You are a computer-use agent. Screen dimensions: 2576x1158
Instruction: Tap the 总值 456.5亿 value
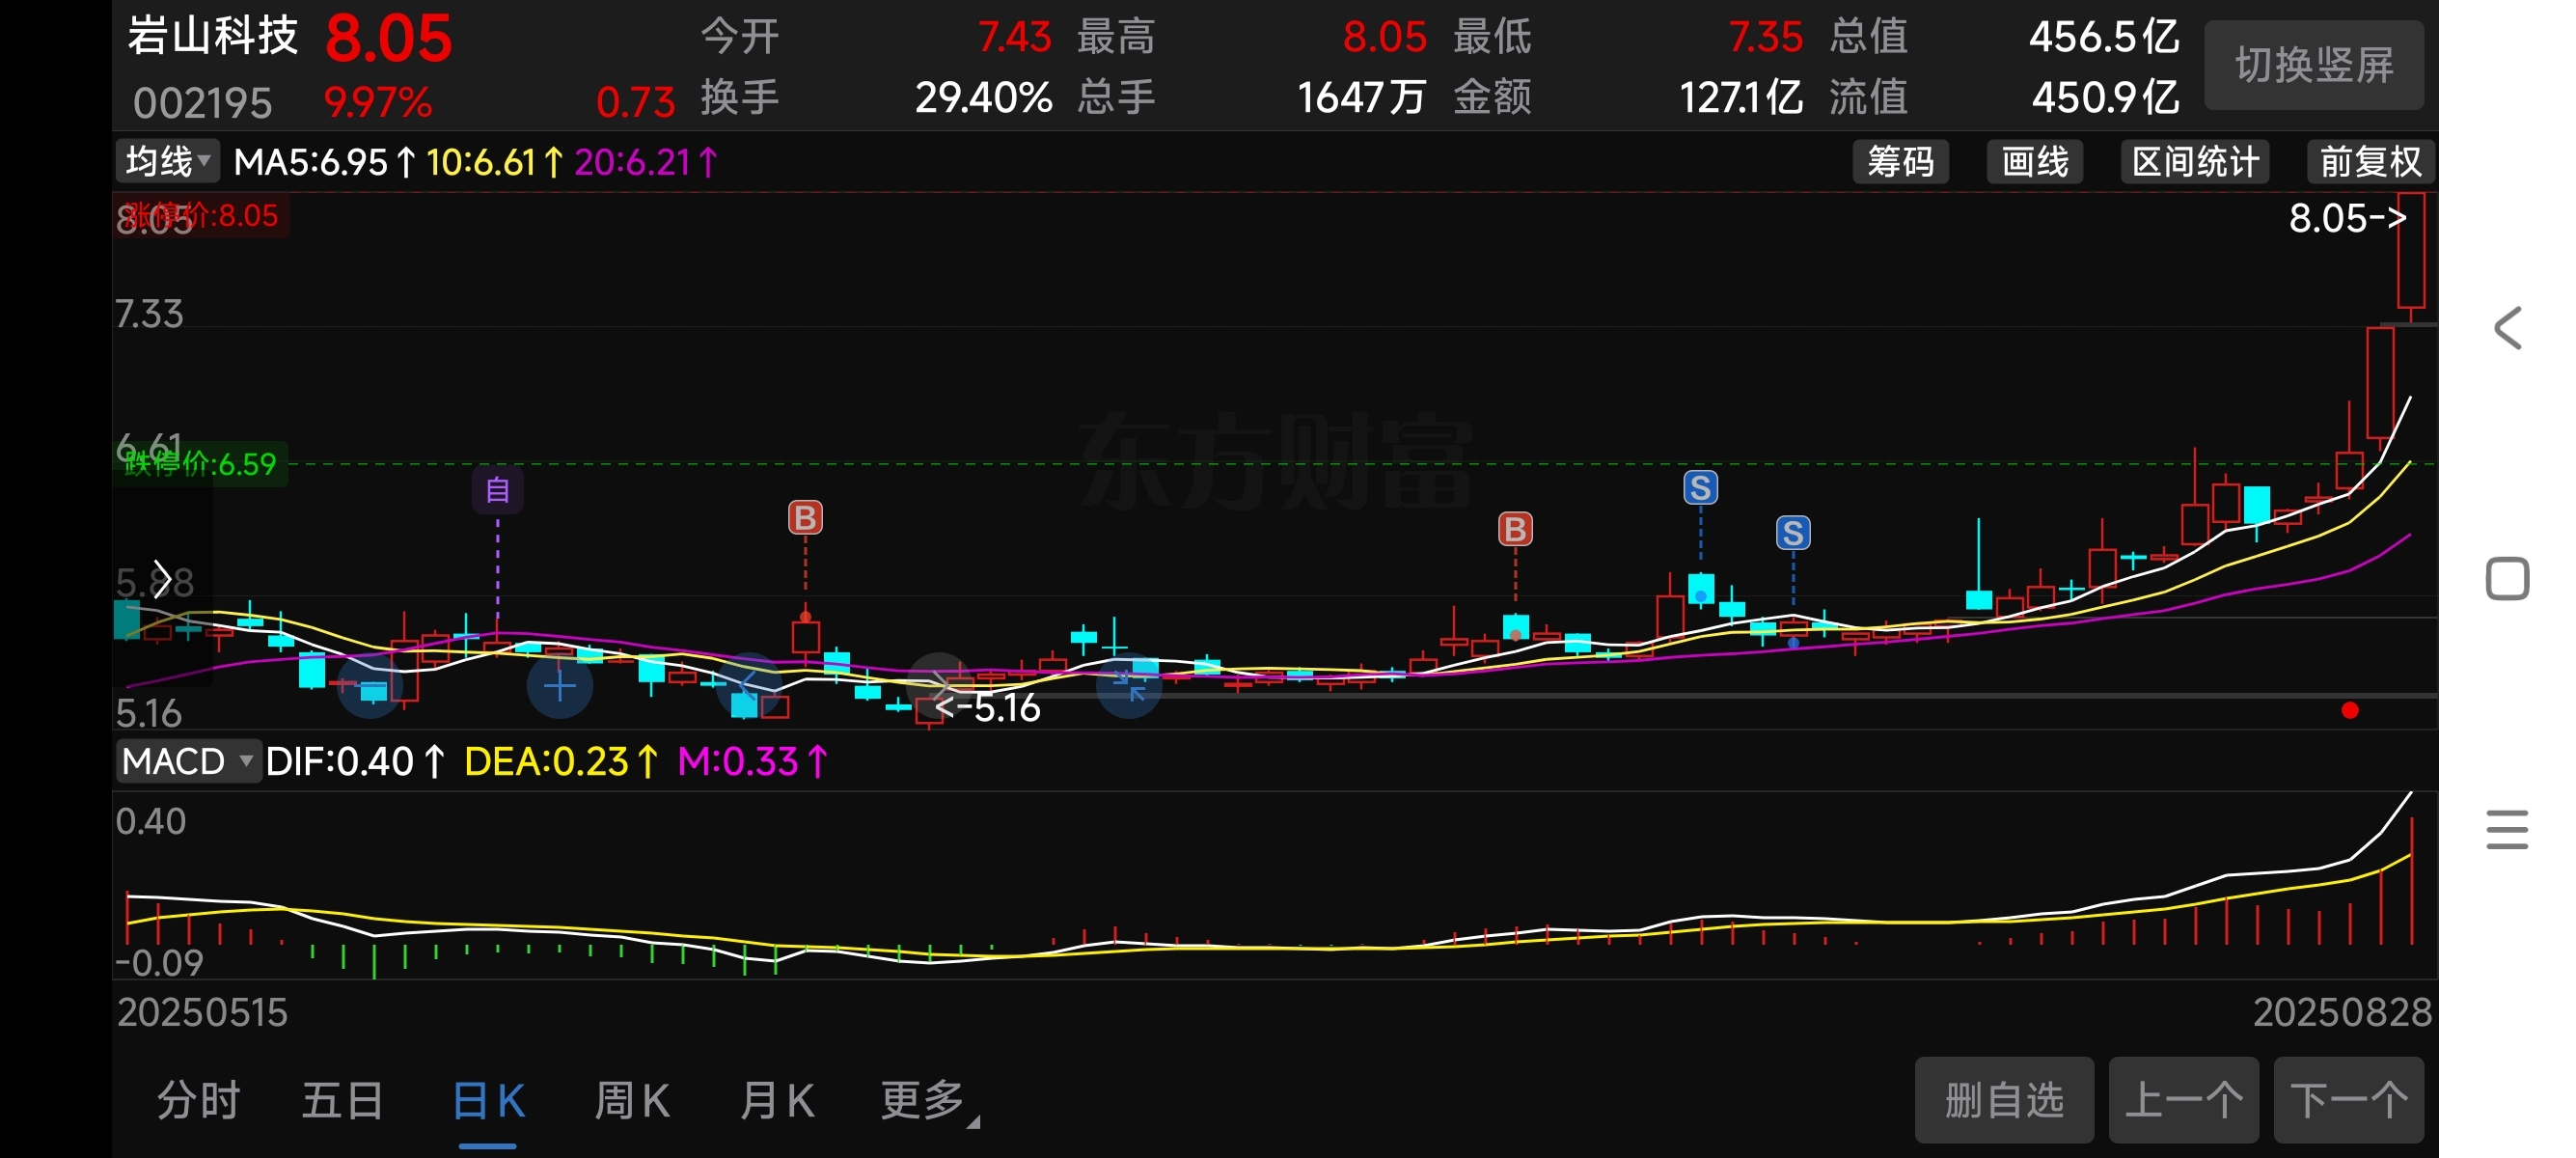point(2104,37)
